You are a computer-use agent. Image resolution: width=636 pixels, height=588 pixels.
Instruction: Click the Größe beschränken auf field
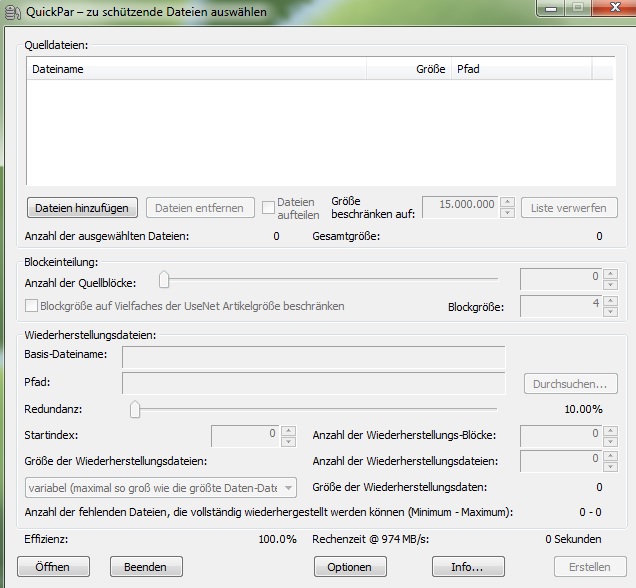(x=460, y=207)
